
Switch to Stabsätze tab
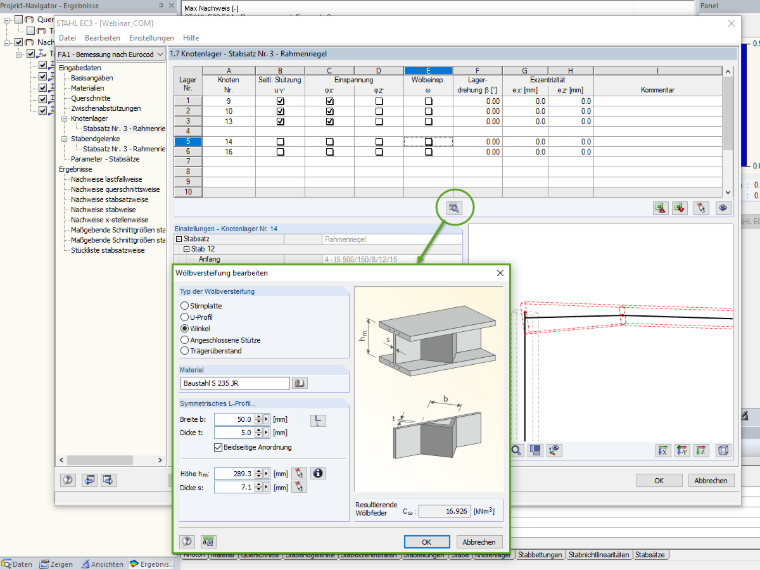point(649,554)
